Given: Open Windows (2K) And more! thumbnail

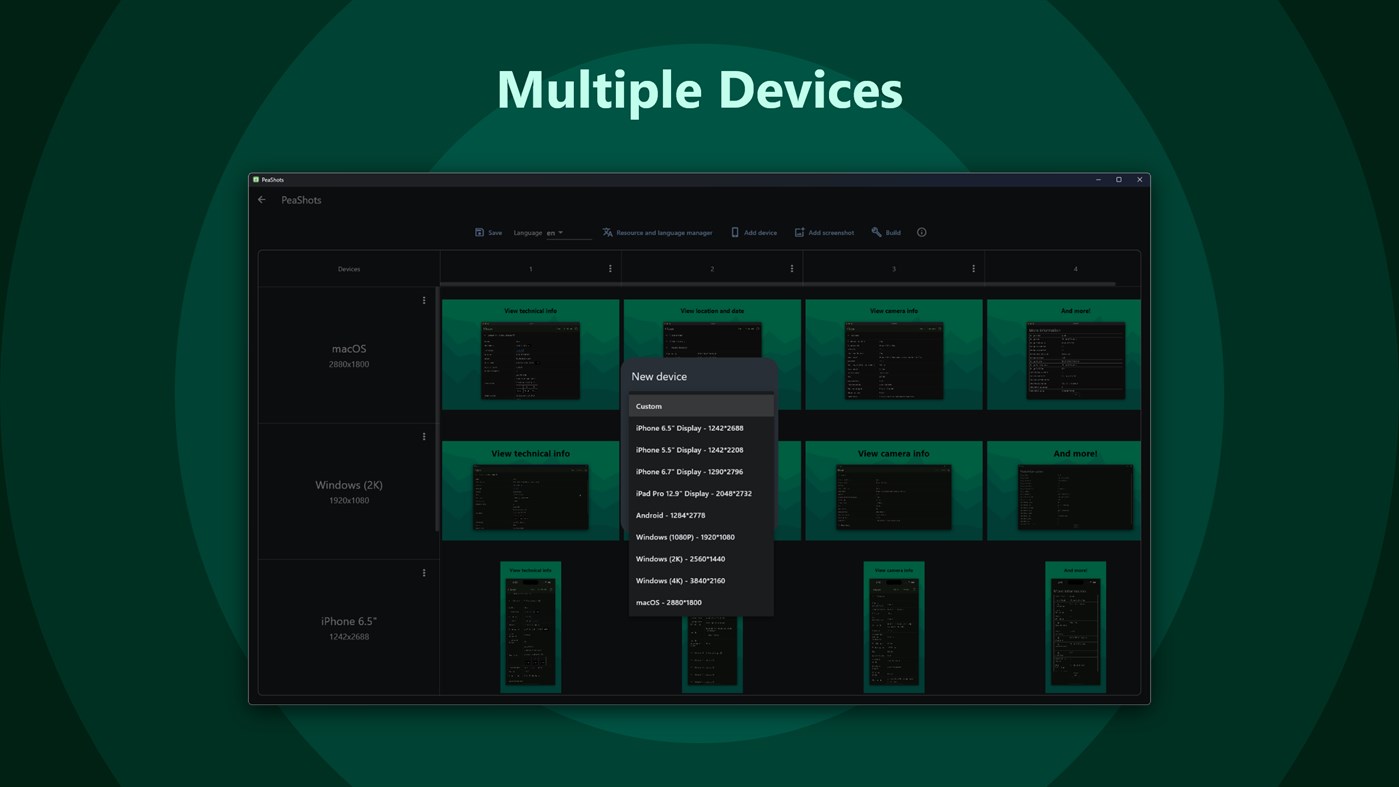Looking at the screenshot, I should (1064, 491).
